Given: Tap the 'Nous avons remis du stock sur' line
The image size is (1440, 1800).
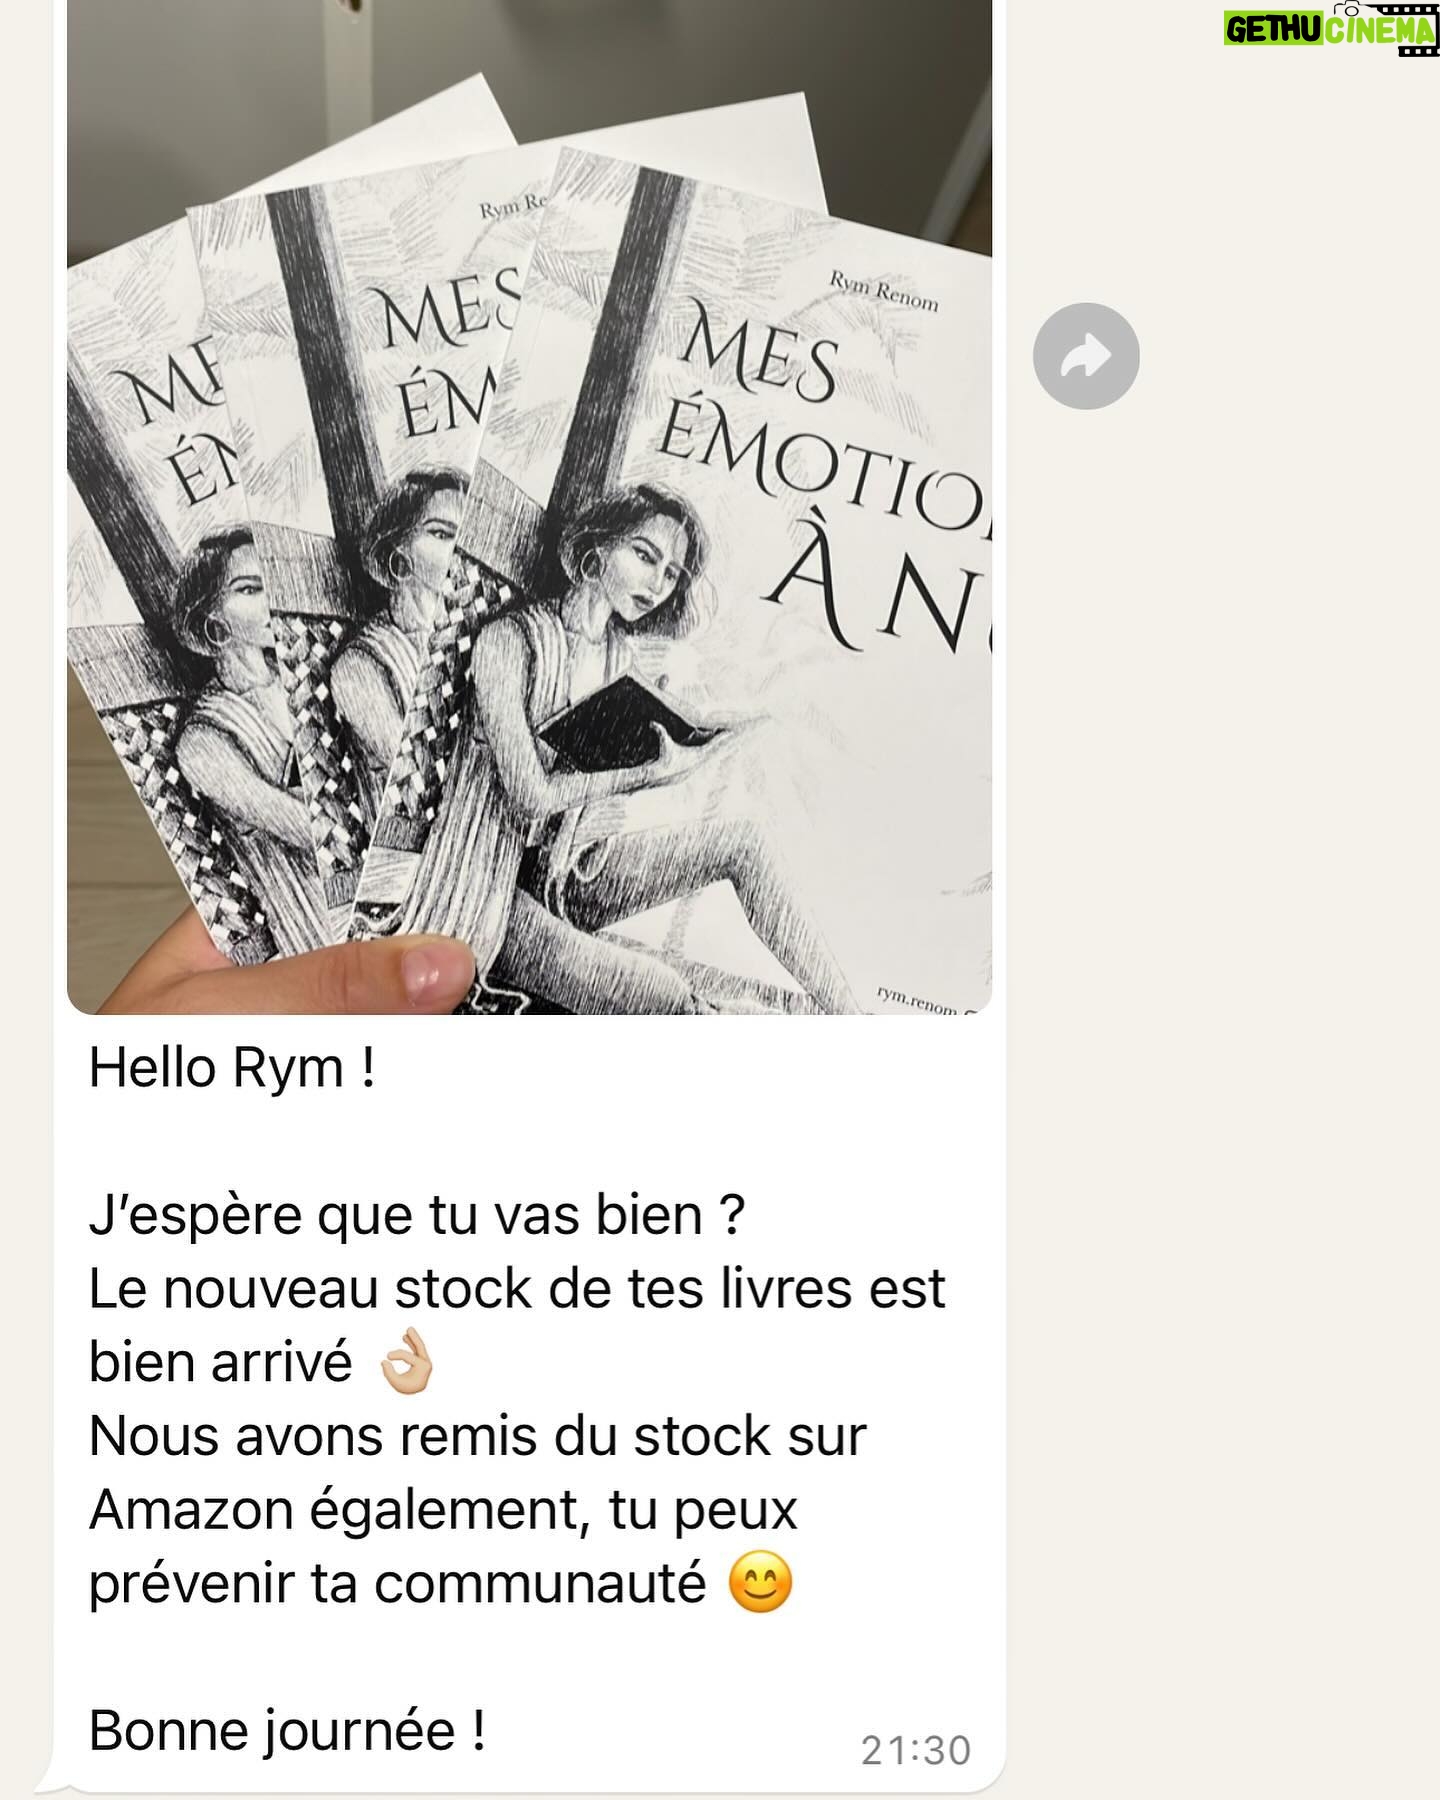Looking at the screenshot, I should click(477, 1436).
